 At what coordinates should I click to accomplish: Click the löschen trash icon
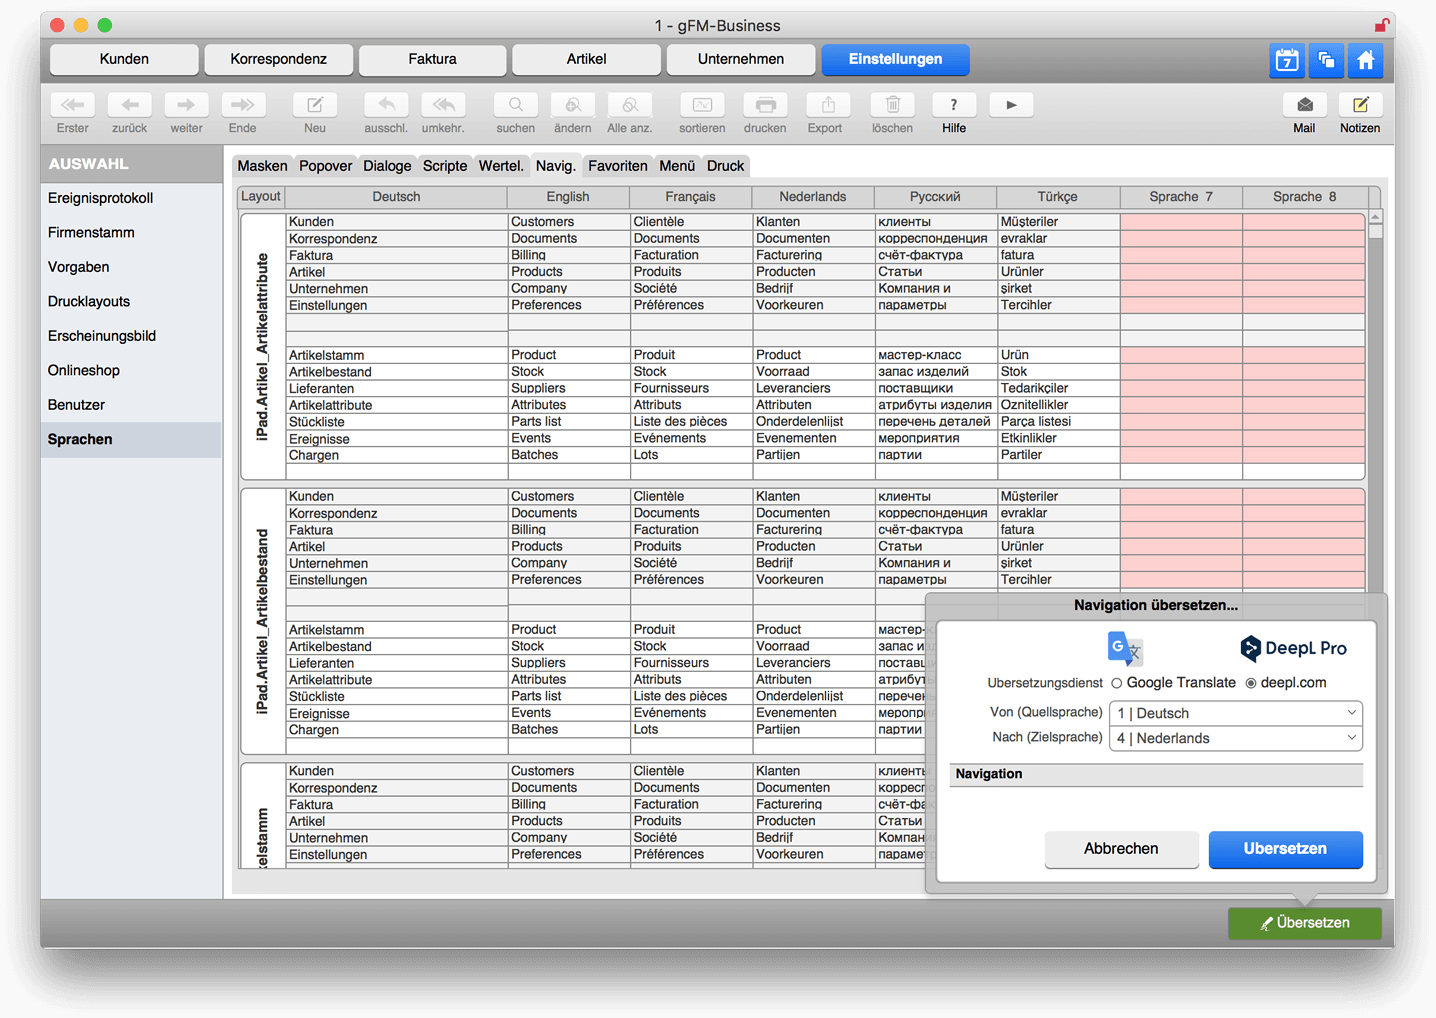coord(892,105)
